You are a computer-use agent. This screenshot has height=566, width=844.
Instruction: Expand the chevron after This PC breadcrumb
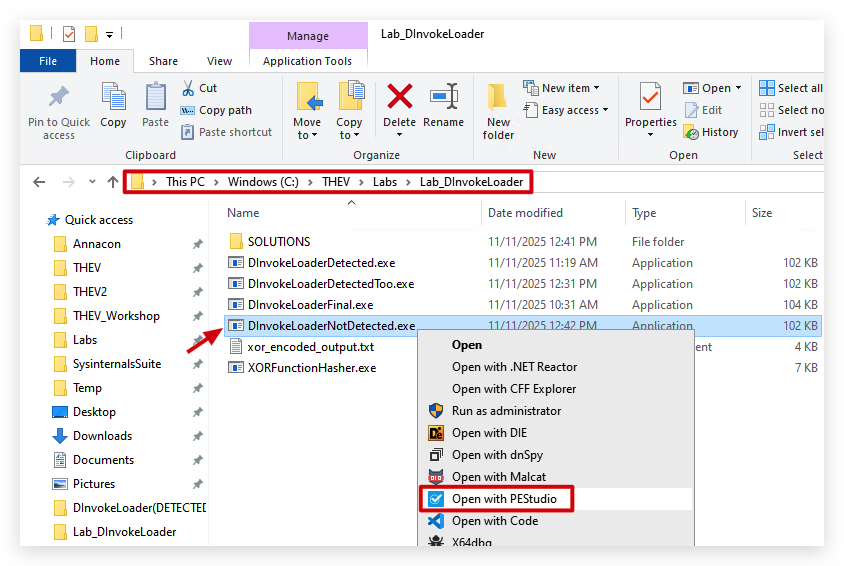coord(216,182)
